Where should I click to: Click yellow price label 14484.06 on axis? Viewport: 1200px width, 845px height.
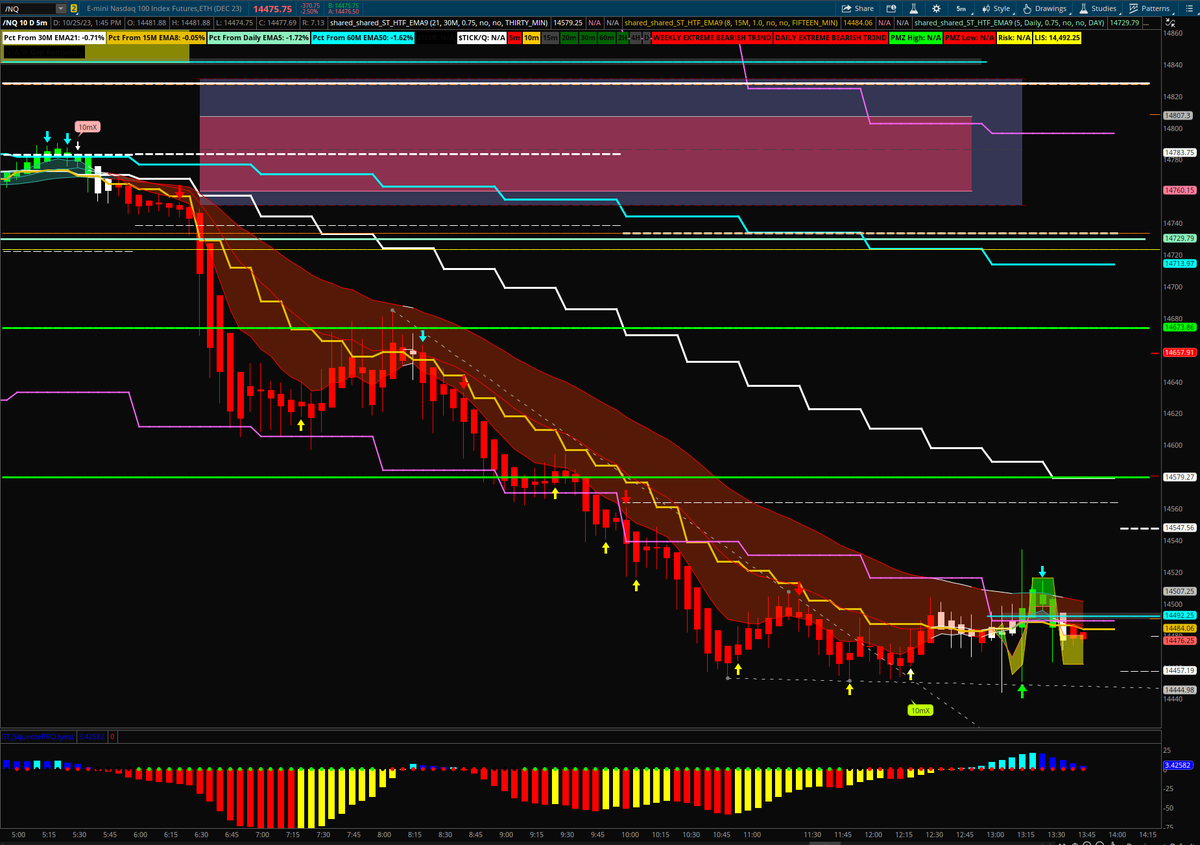(1180, 628)
